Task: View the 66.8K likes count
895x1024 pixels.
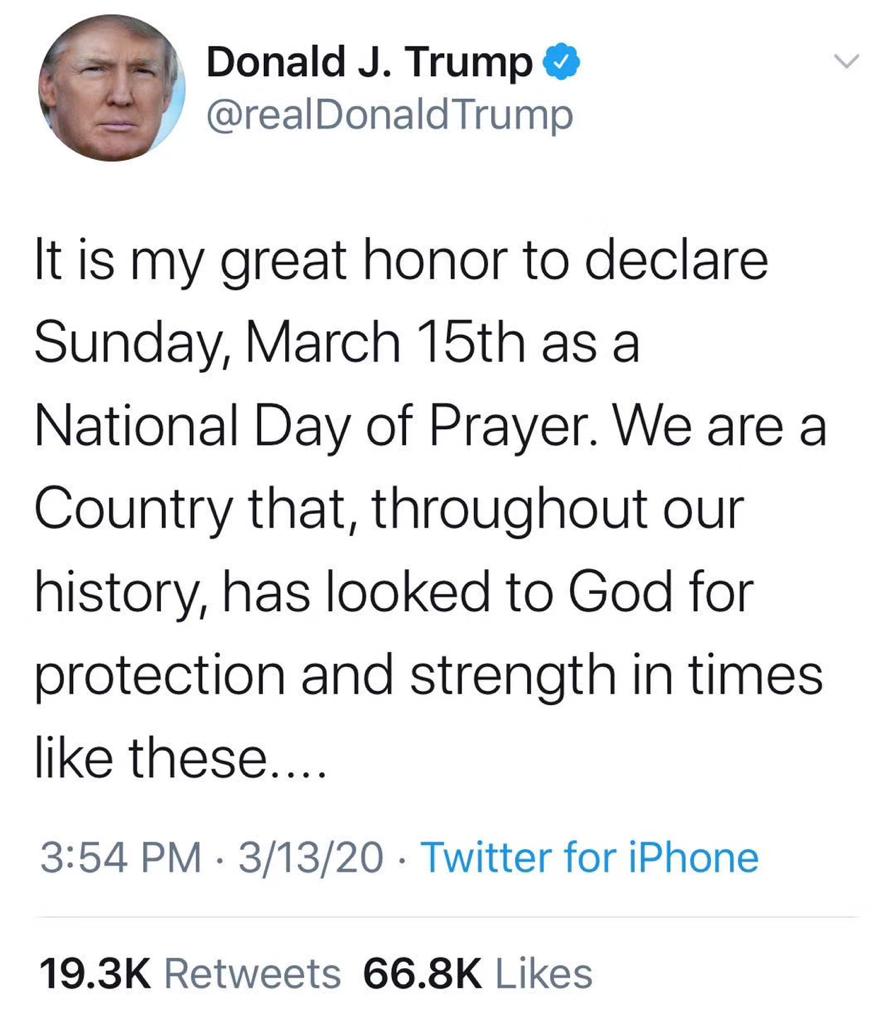Action: pos(422,972)
